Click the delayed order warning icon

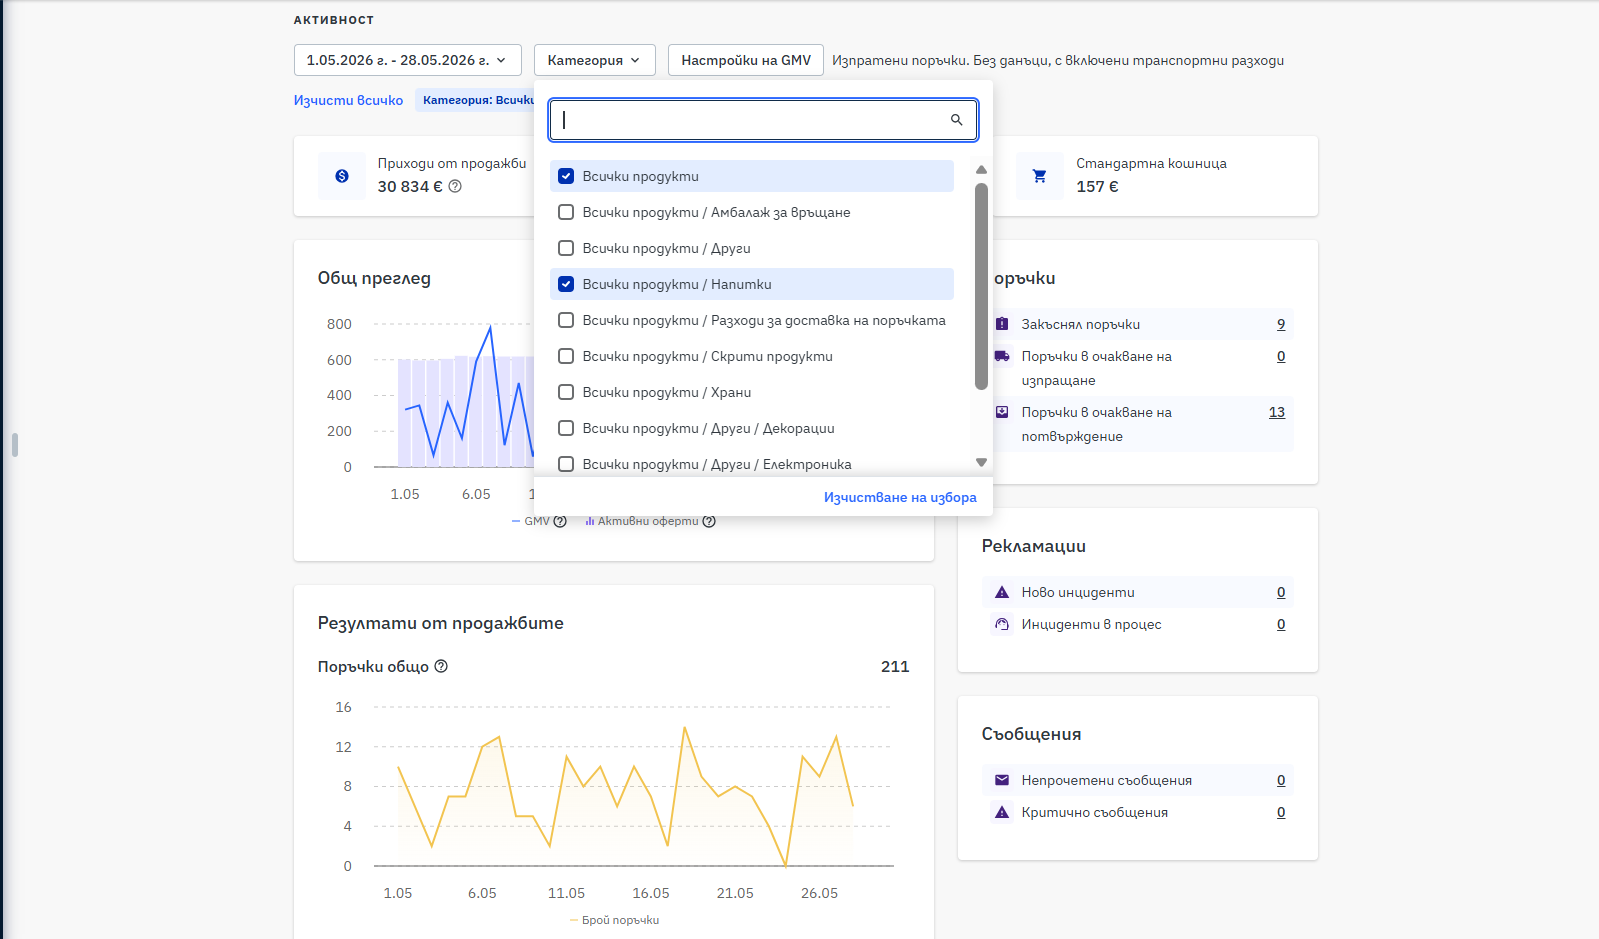pyautogui.click(x=1002, y=324)
